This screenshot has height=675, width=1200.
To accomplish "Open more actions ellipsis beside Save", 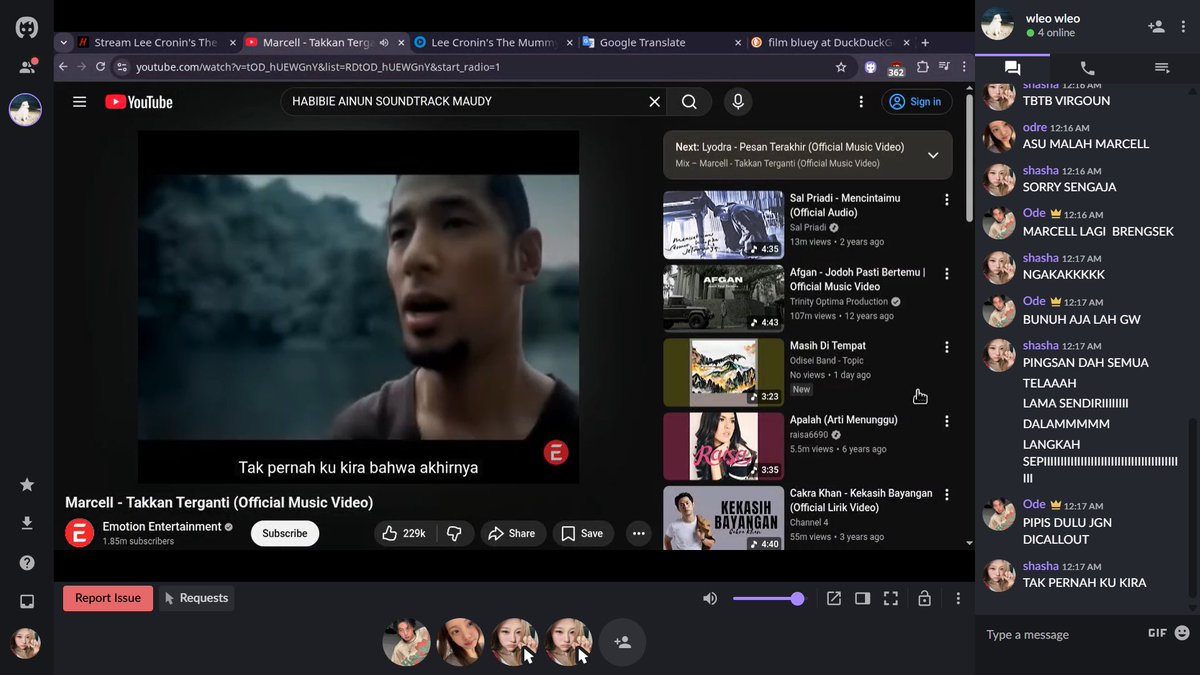I will pos(638,534).
